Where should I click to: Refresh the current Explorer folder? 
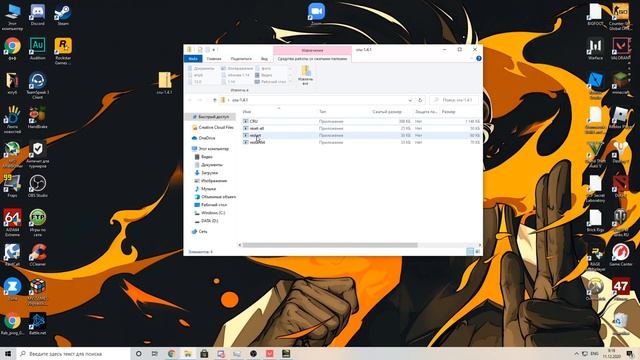point(420,100)
